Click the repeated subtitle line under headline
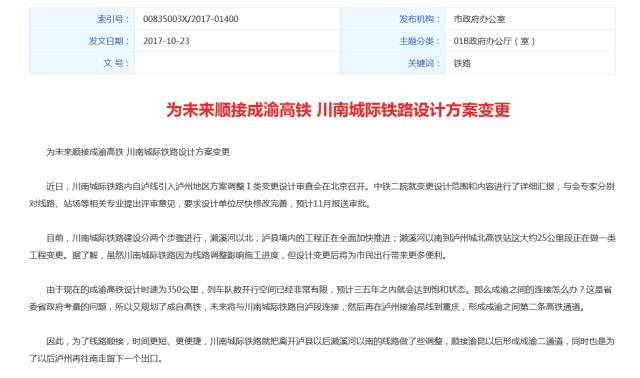The image size is (640, 378). [138, 152]
